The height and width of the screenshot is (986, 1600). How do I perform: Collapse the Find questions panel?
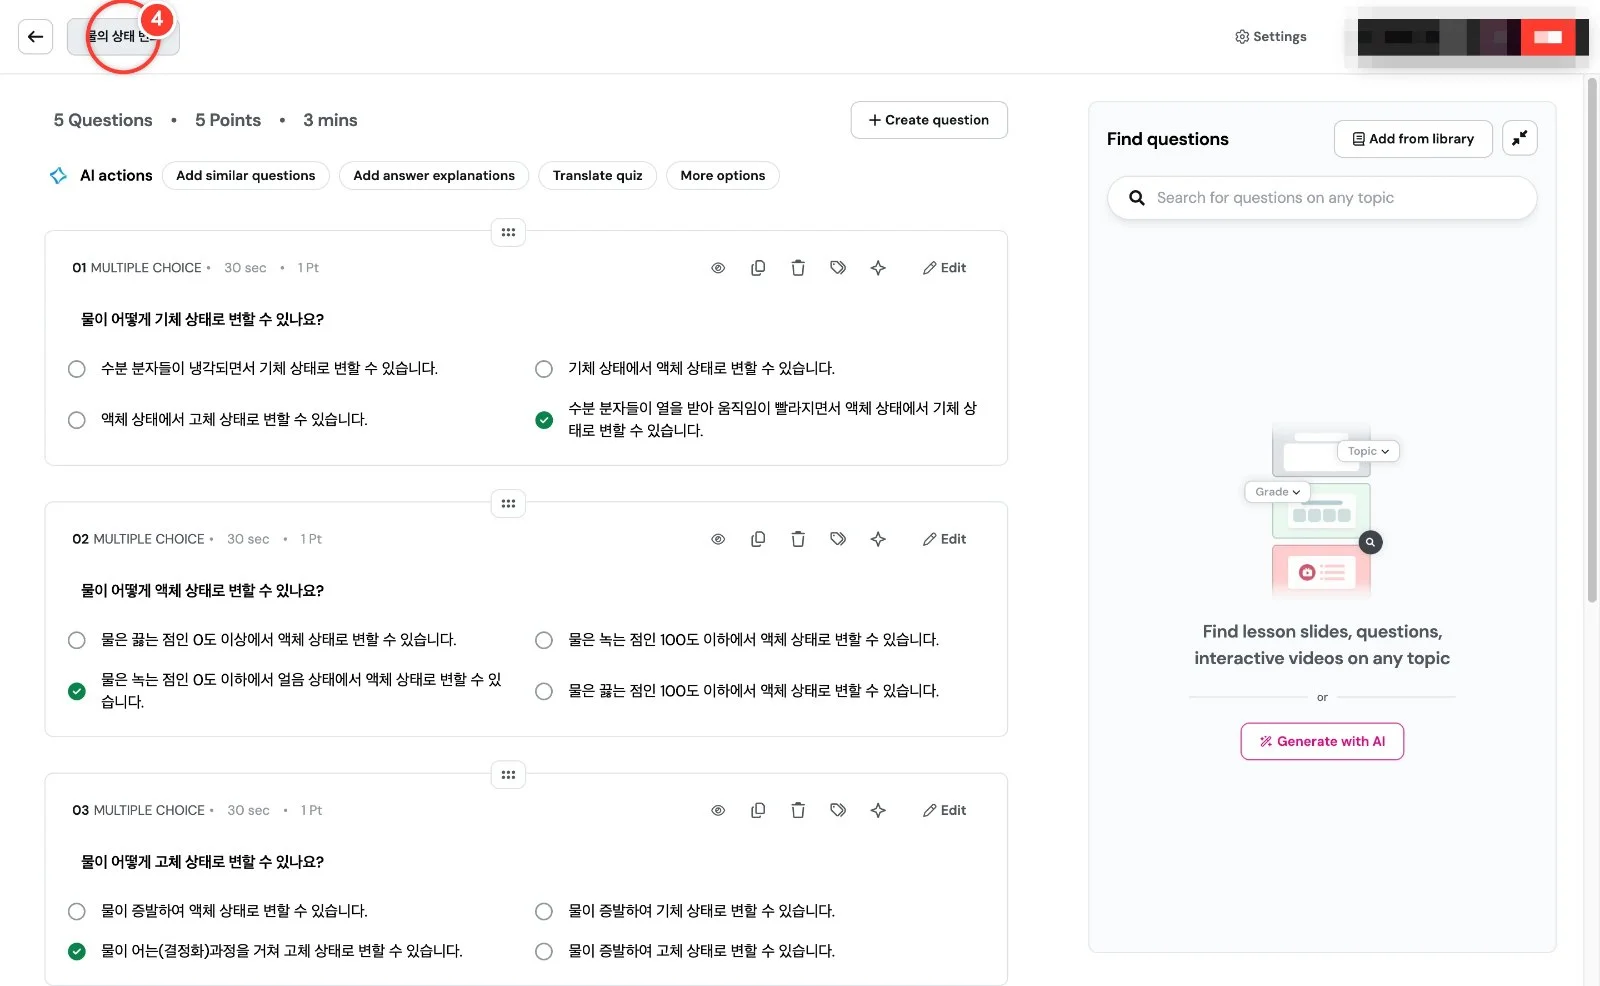tap(1519, 139)
